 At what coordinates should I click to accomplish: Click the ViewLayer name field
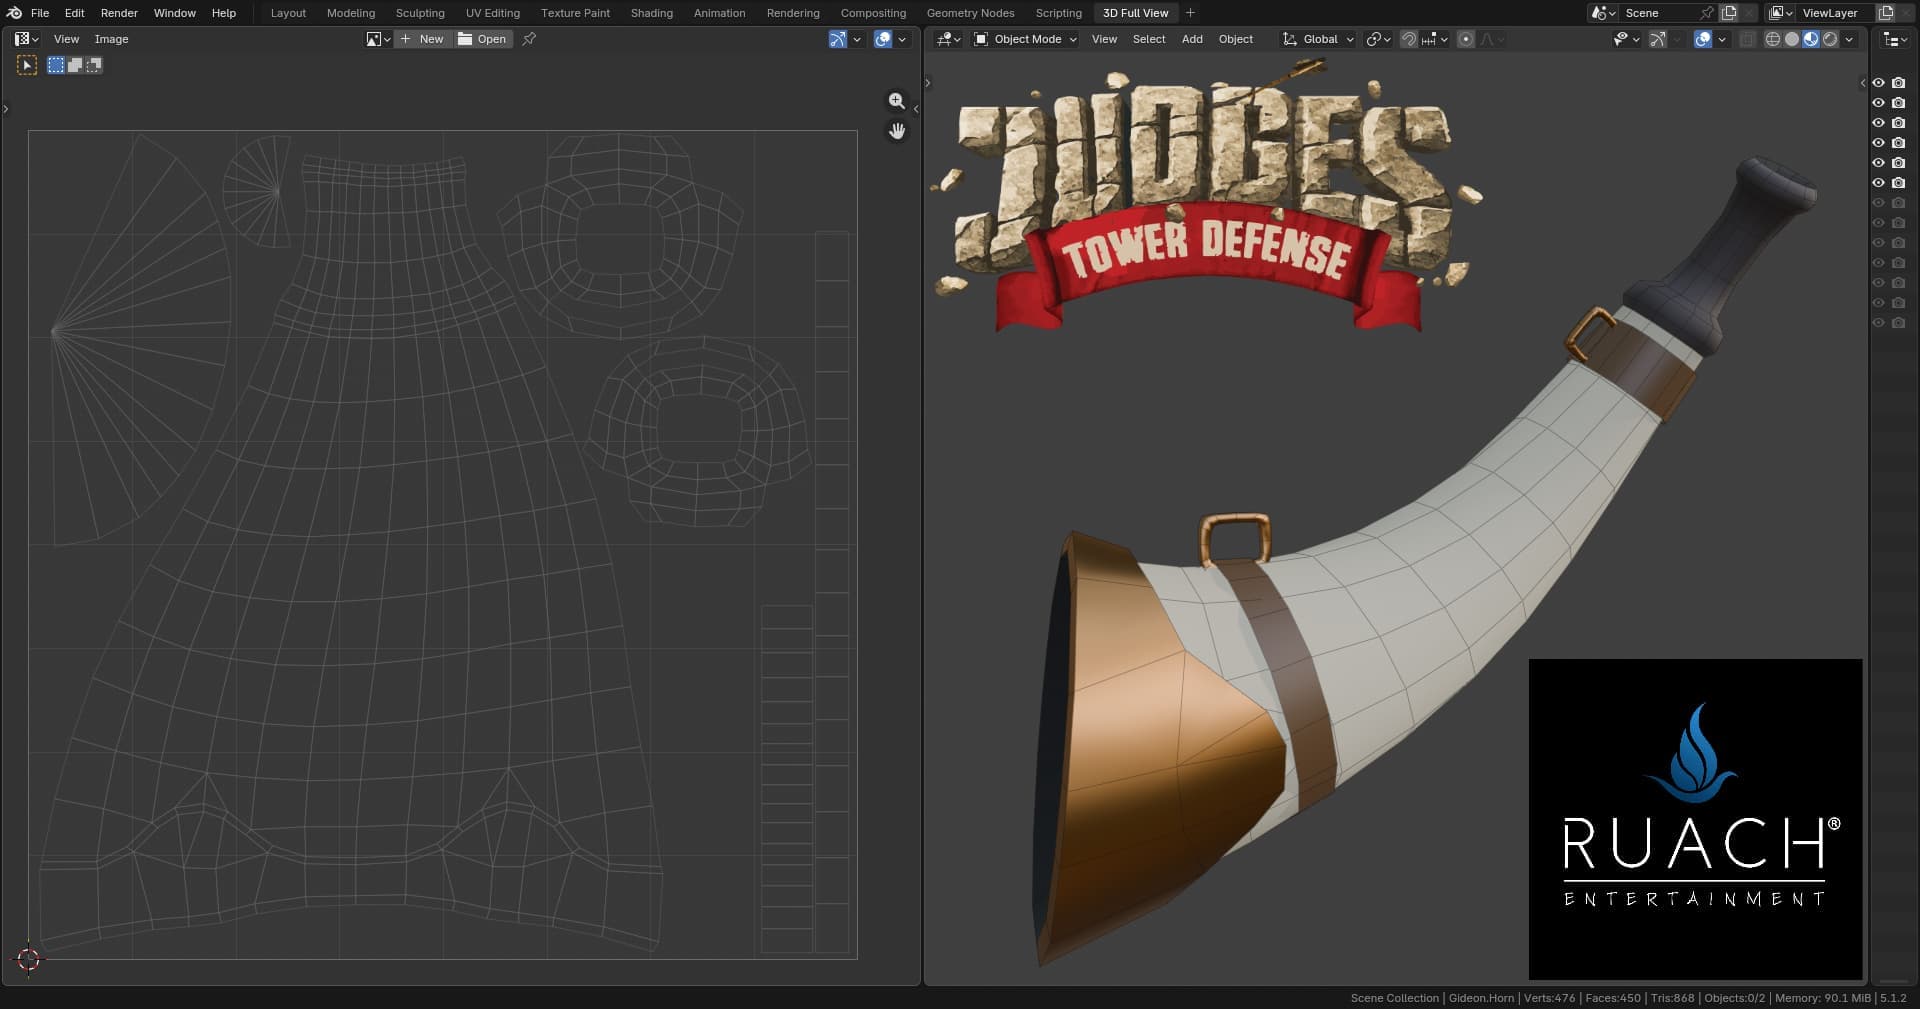coord(1836,13)
